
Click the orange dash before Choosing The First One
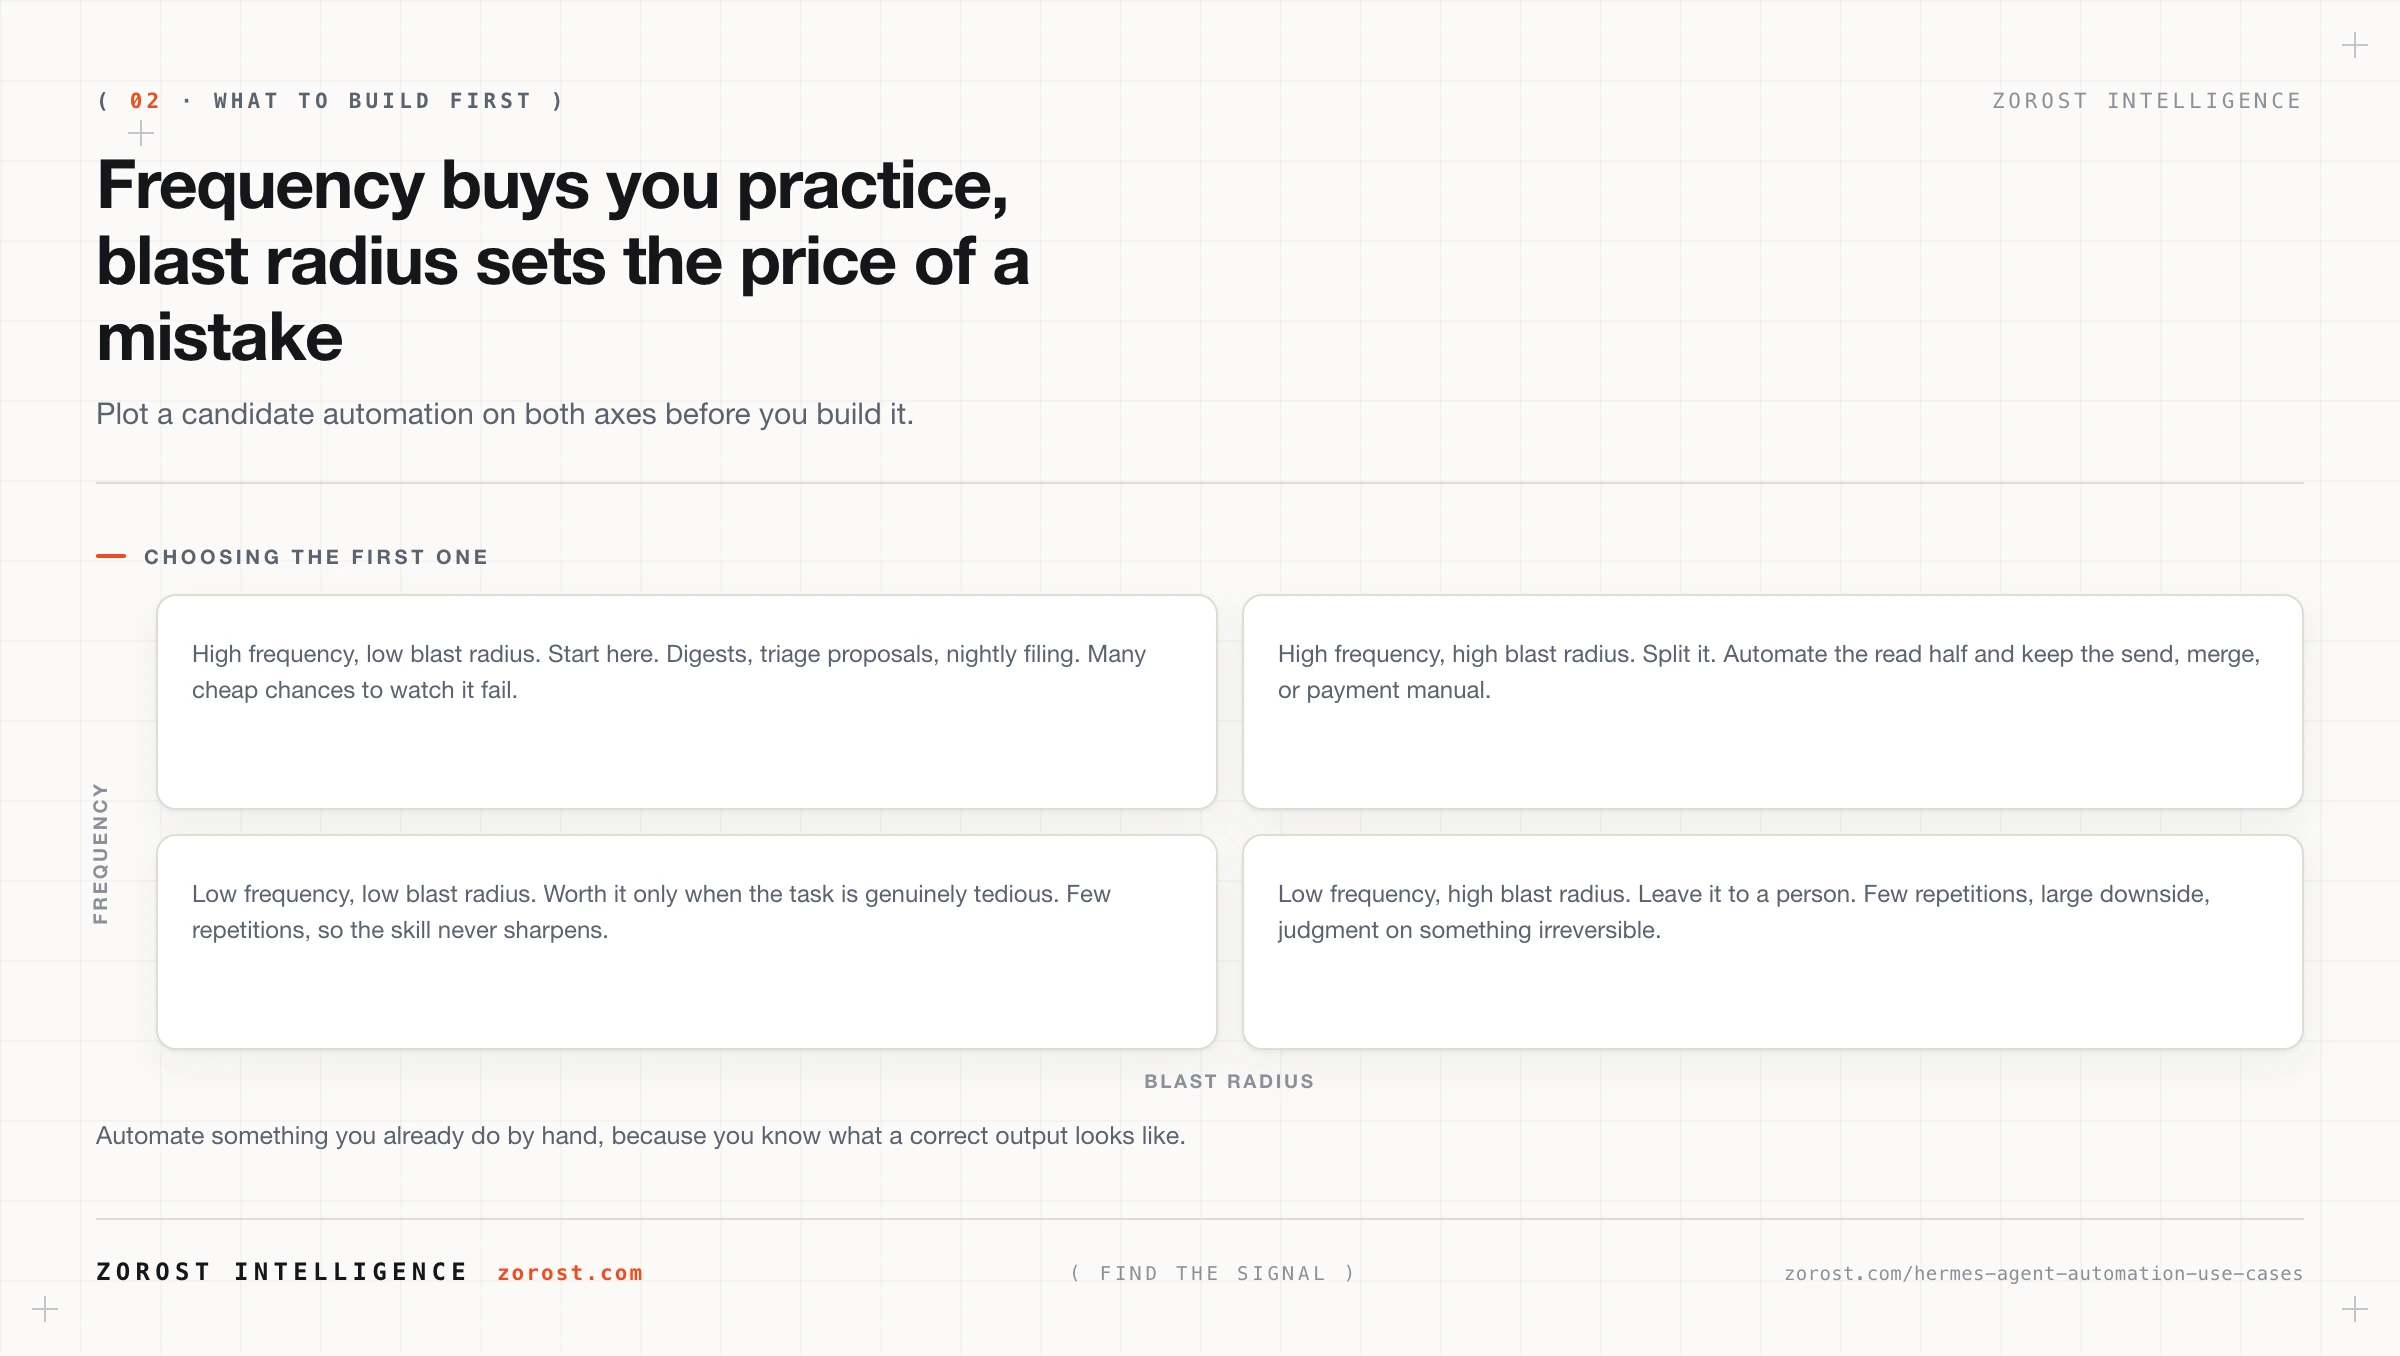pos(111,556)
